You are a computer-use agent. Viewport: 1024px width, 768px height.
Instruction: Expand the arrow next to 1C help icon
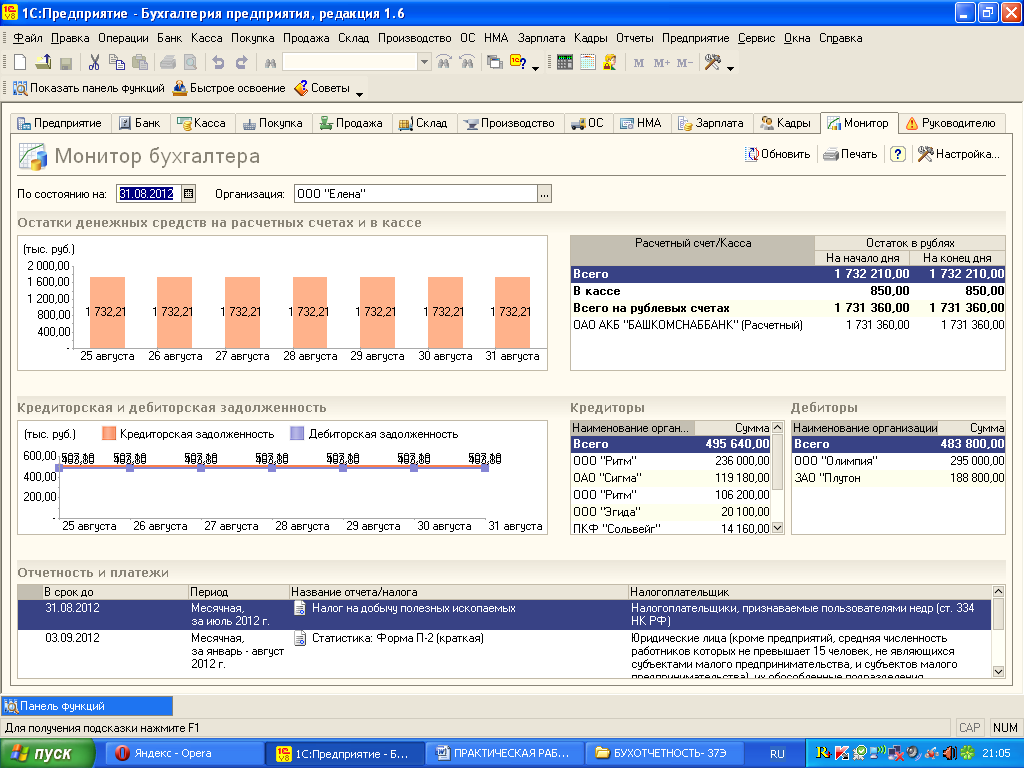pyautogui.click(x=536, y=68)
